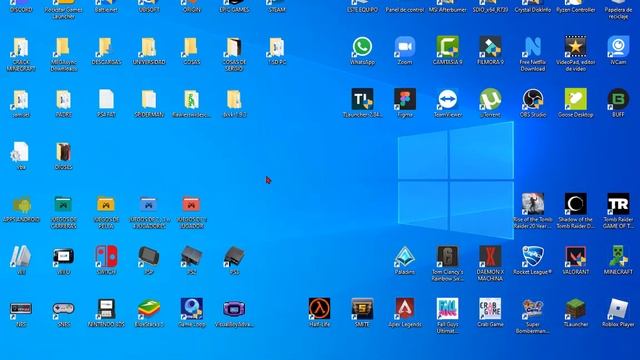Open the GameLoop shortcut
640x360 pixels.
pyautogui.click(x=191, y=309)
